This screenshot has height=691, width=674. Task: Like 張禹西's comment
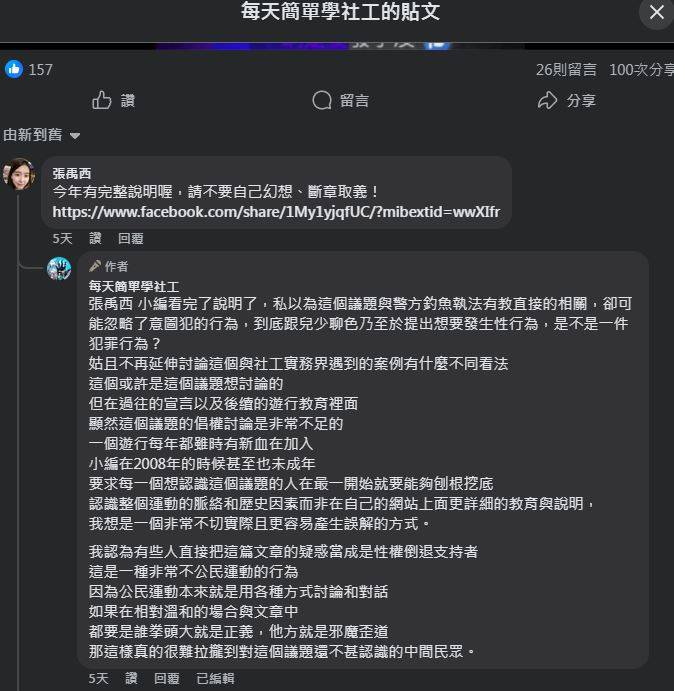click(x=95, y=238)
